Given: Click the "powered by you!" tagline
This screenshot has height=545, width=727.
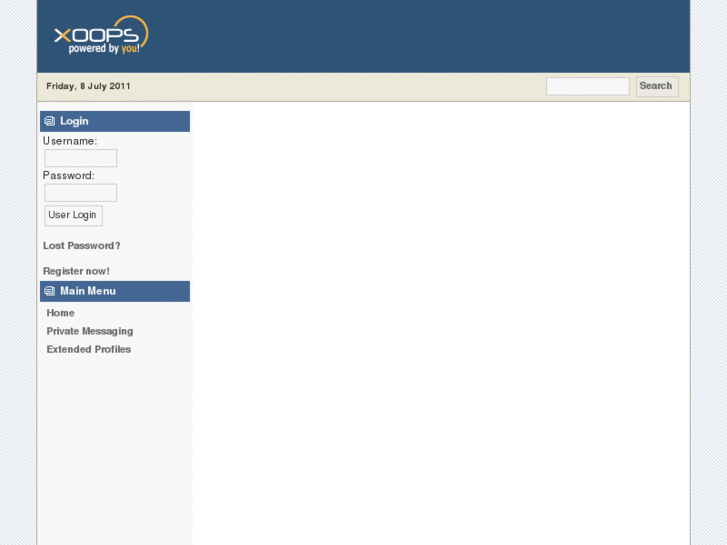Looking at the screenshot, I should (104, 49).
